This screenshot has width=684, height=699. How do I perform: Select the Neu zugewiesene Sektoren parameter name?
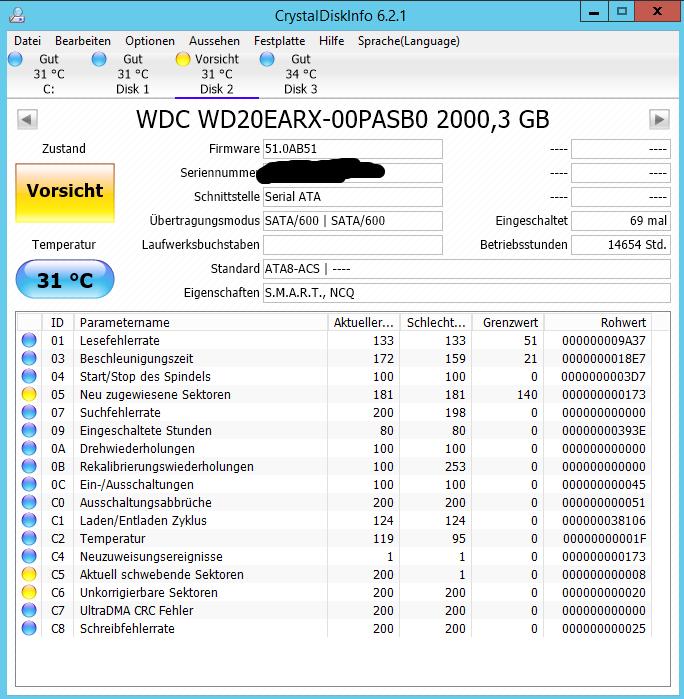[155, 395]
